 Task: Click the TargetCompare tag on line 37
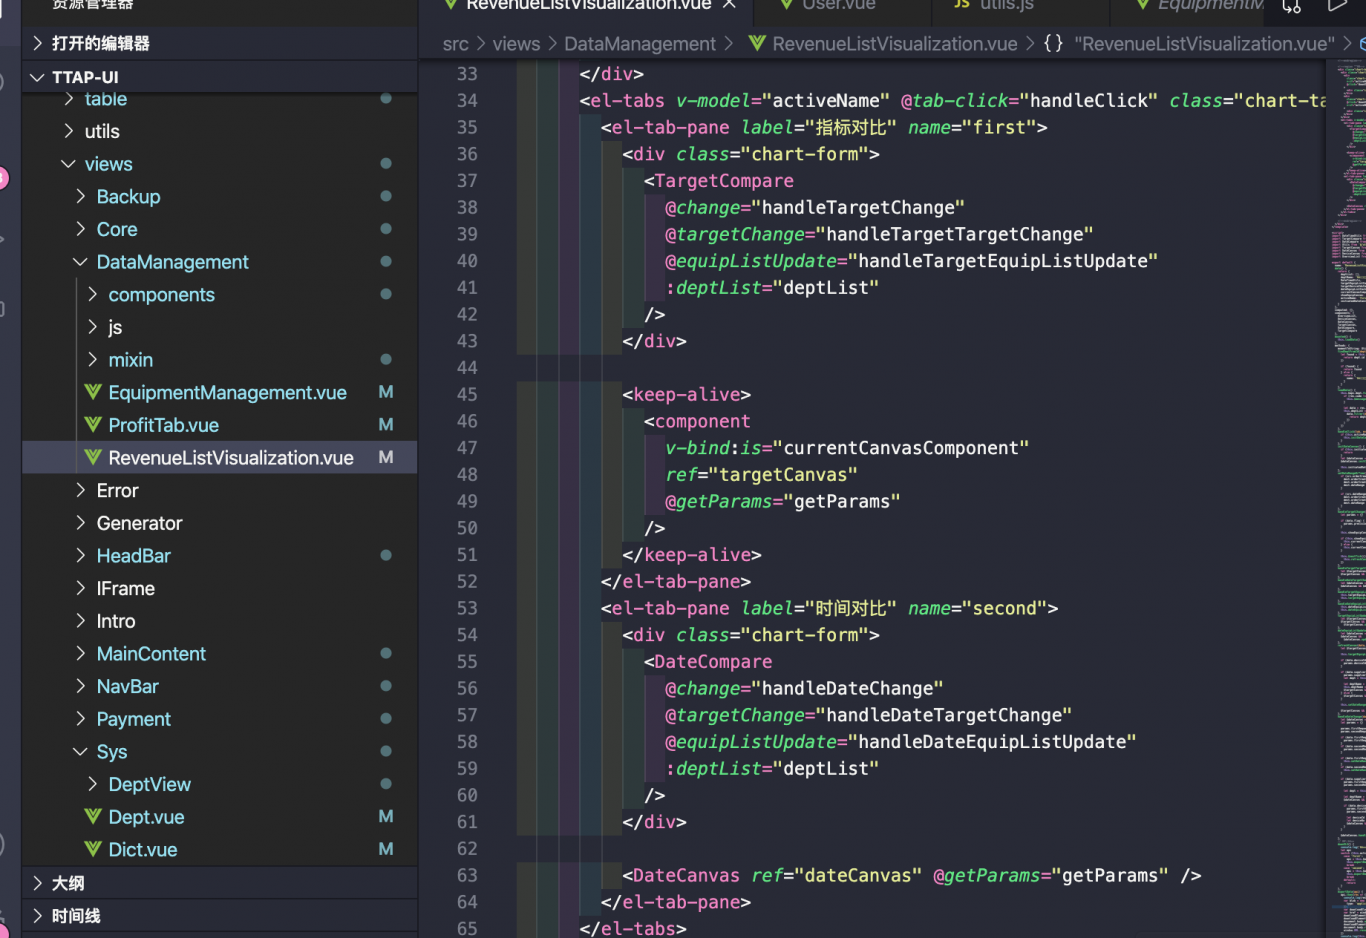724,181
